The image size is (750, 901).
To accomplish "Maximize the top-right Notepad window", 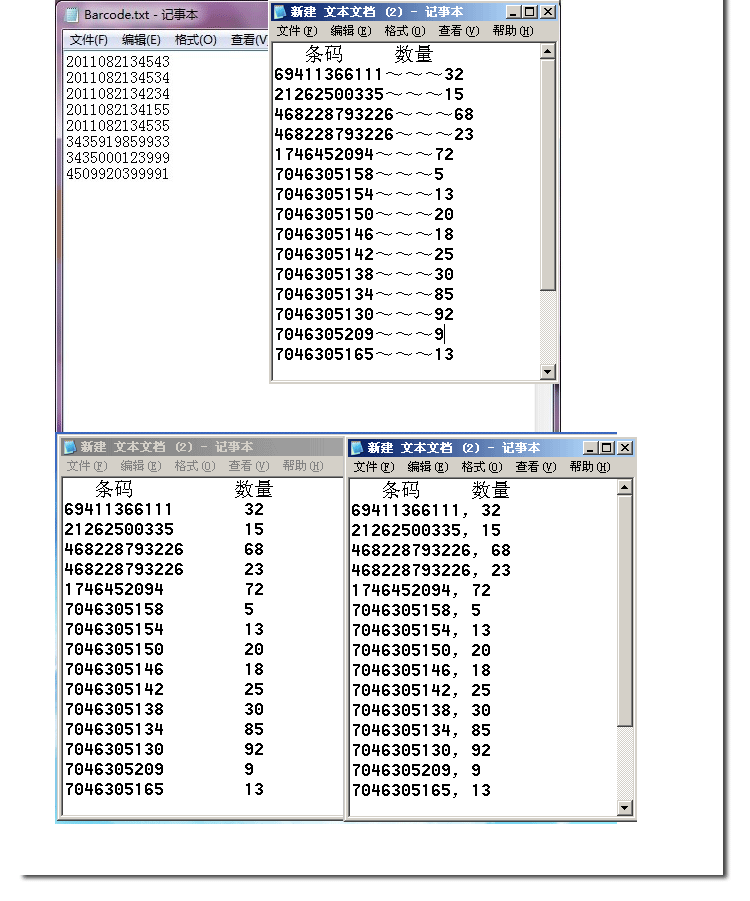I will (x=530, y=11).
